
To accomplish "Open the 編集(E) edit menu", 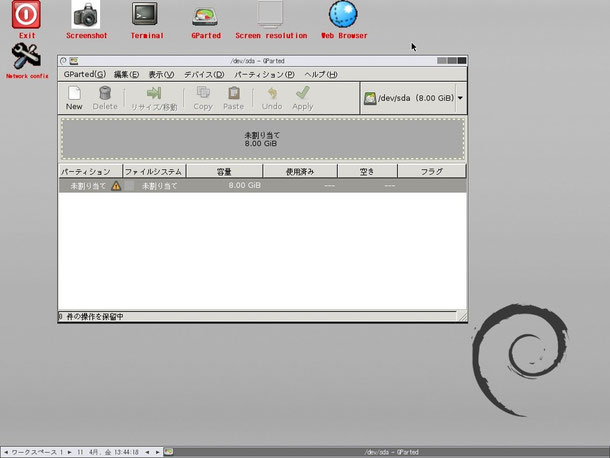I will tap(126, 74).
